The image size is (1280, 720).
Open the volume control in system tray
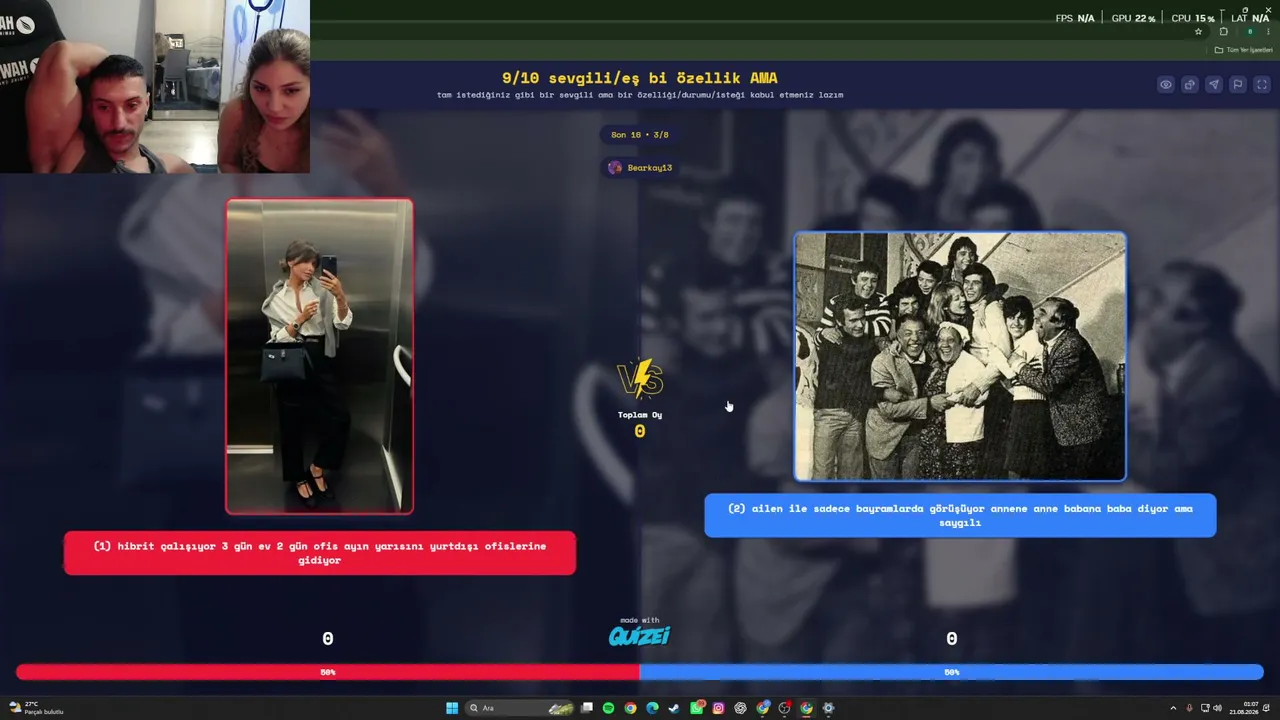(x=1217, y=708)
